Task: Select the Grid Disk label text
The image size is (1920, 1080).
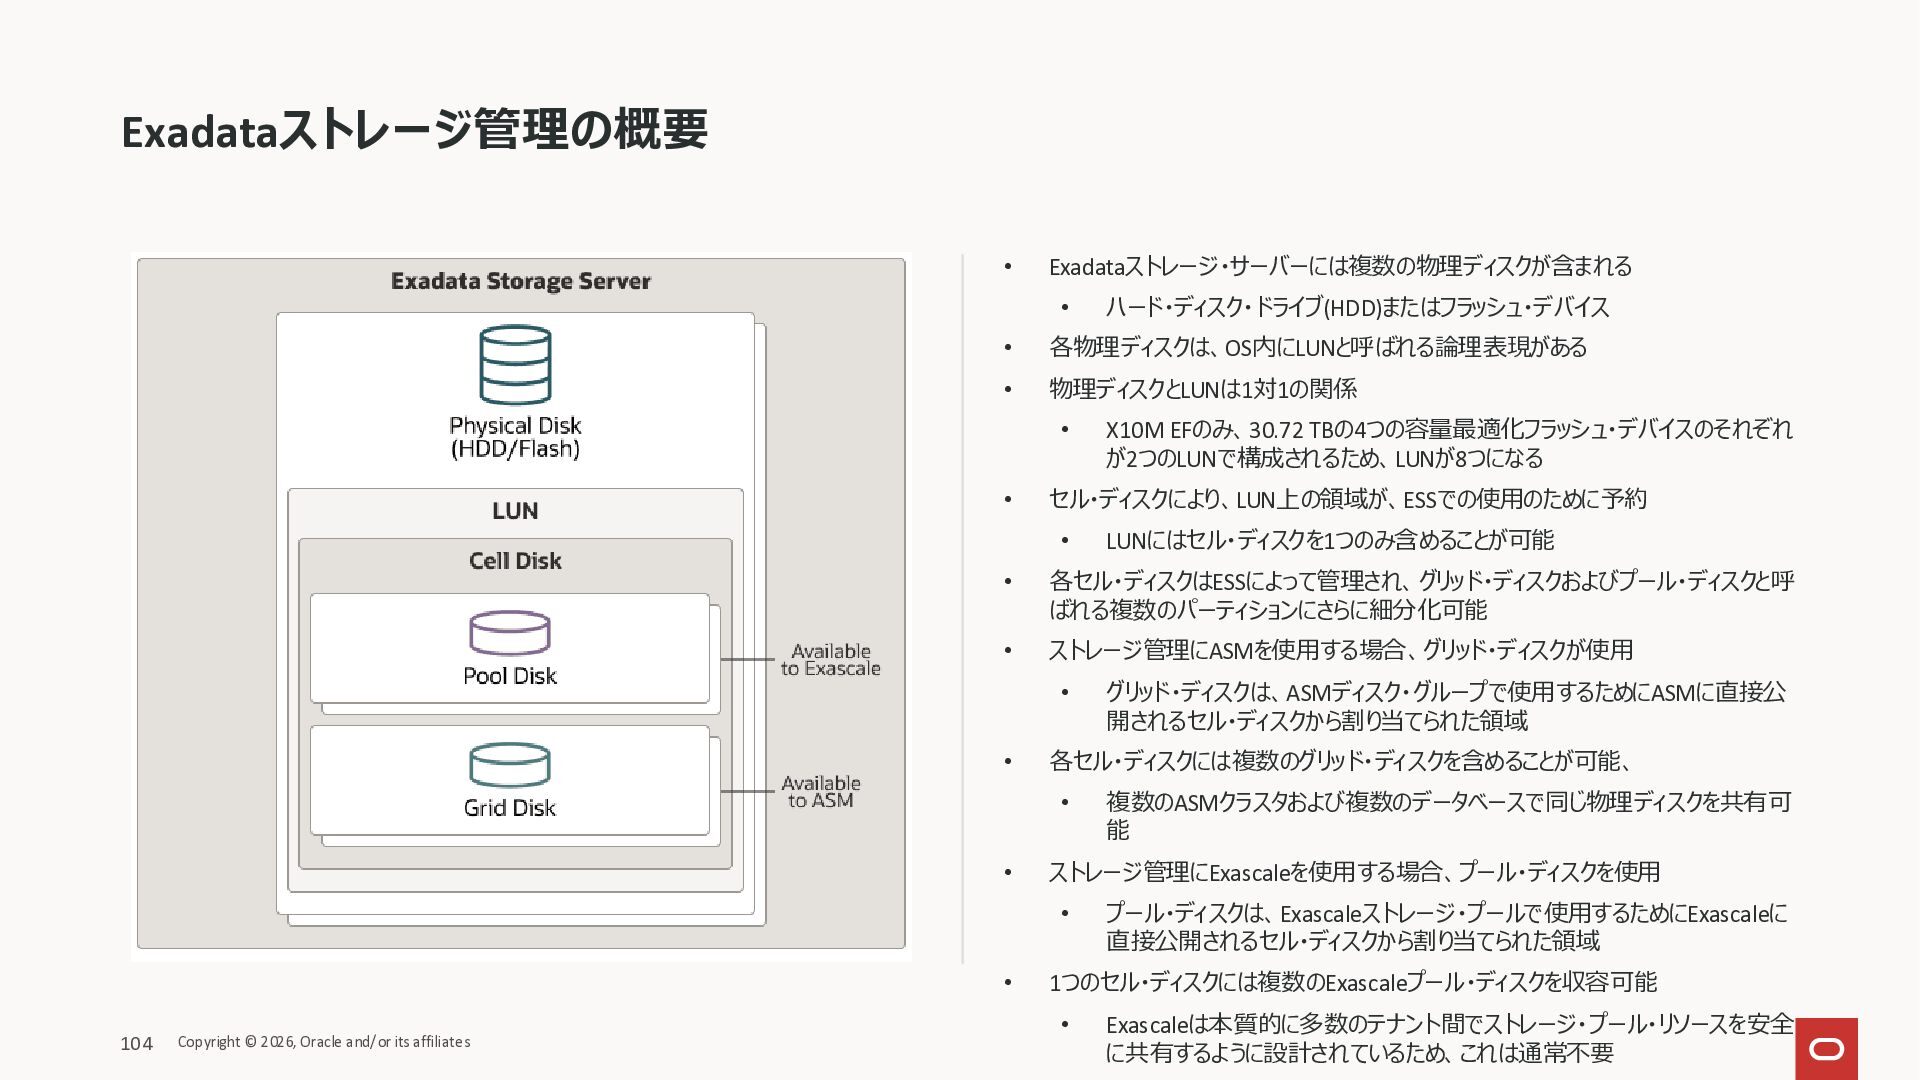Action: point(510,808)
